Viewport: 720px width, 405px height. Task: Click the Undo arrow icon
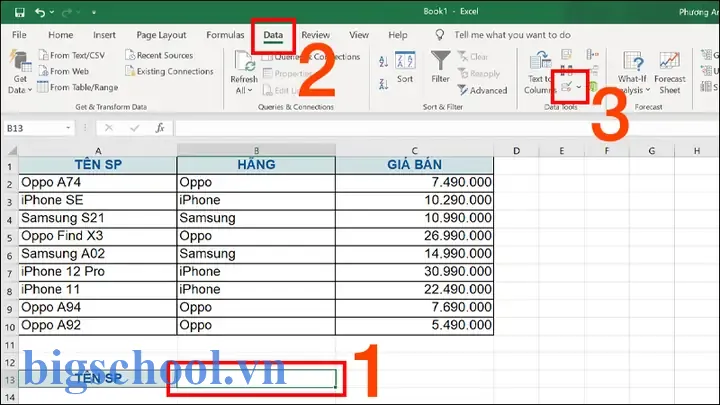click(40, 12)
